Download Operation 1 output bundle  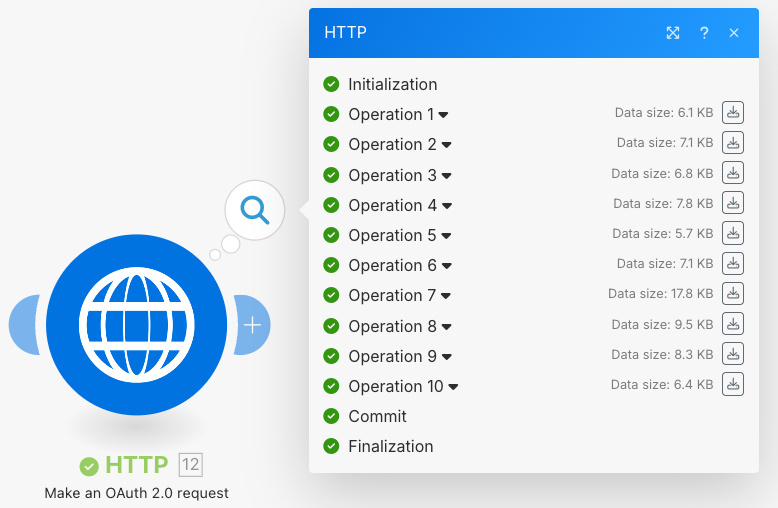[733, 113]
